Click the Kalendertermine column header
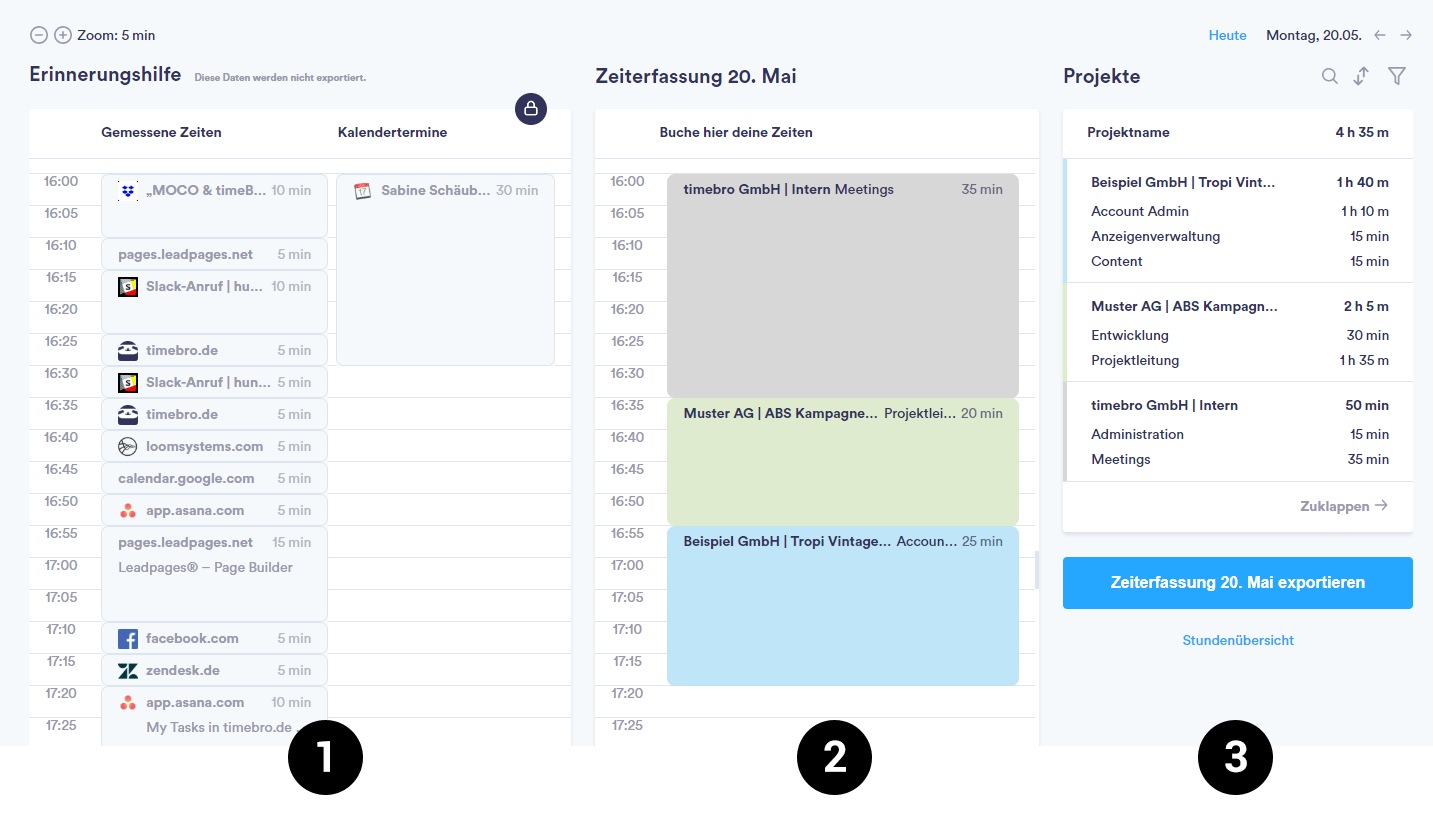This screenshot has height=814, width=1433. point(392,132)
